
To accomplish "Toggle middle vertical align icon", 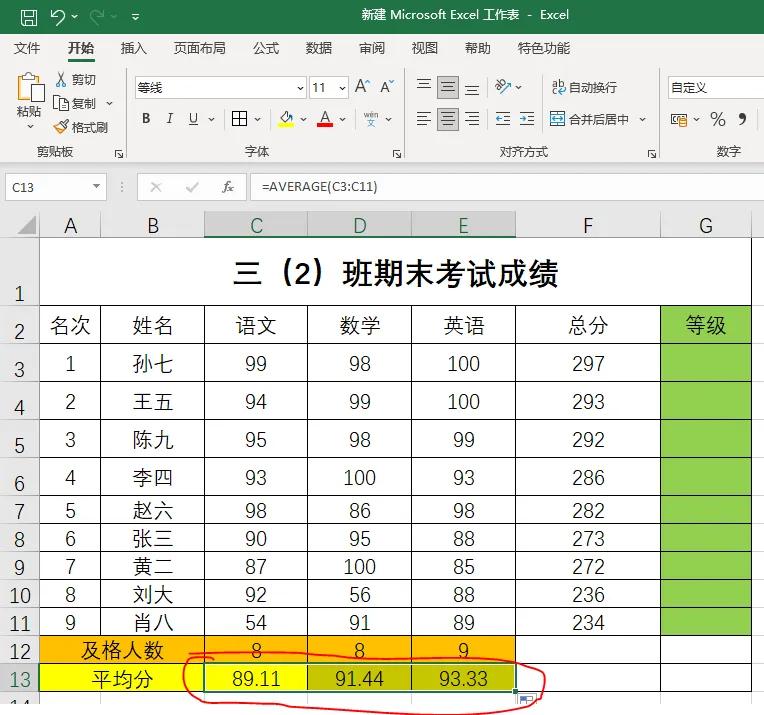I will coord(447,87).
